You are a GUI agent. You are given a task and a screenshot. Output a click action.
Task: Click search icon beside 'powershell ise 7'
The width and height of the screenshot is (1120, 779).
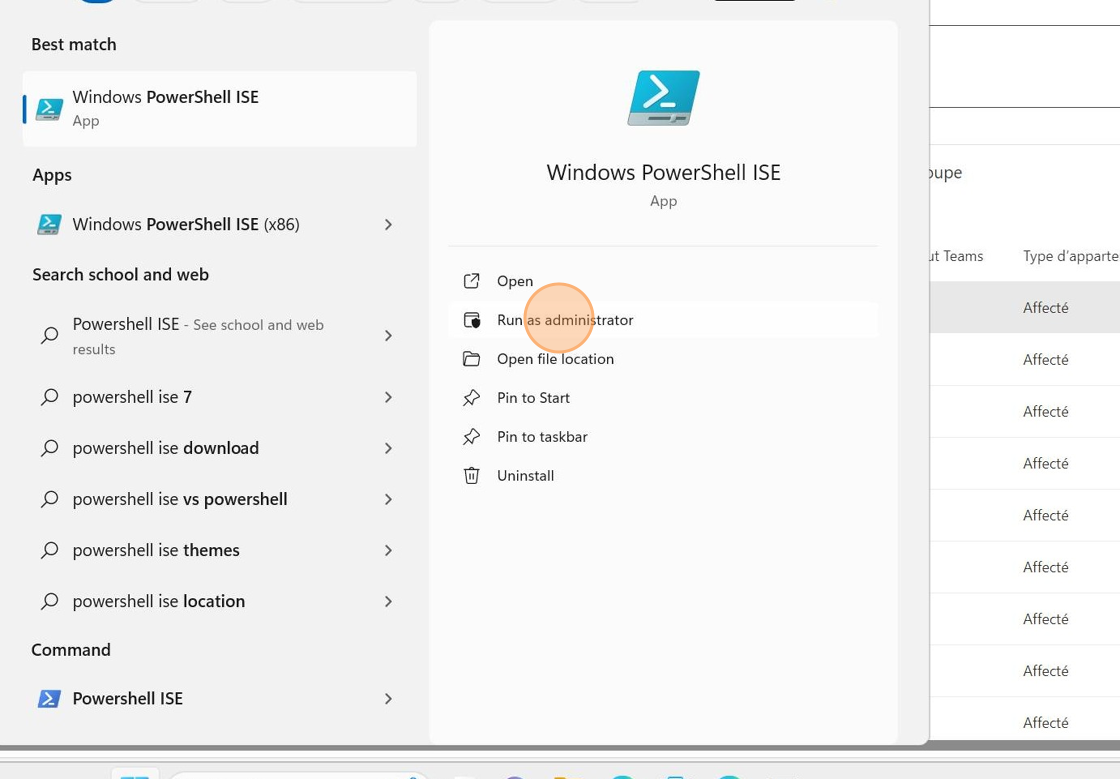tap(49, 397)
